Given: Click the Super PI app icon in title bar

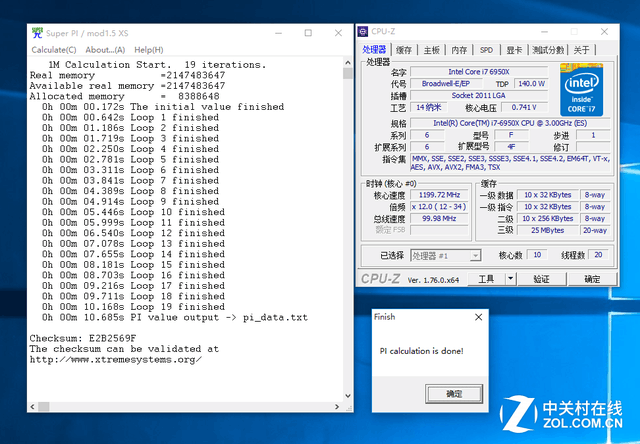Looking at the screenshot, I should [x=37, y=33].
